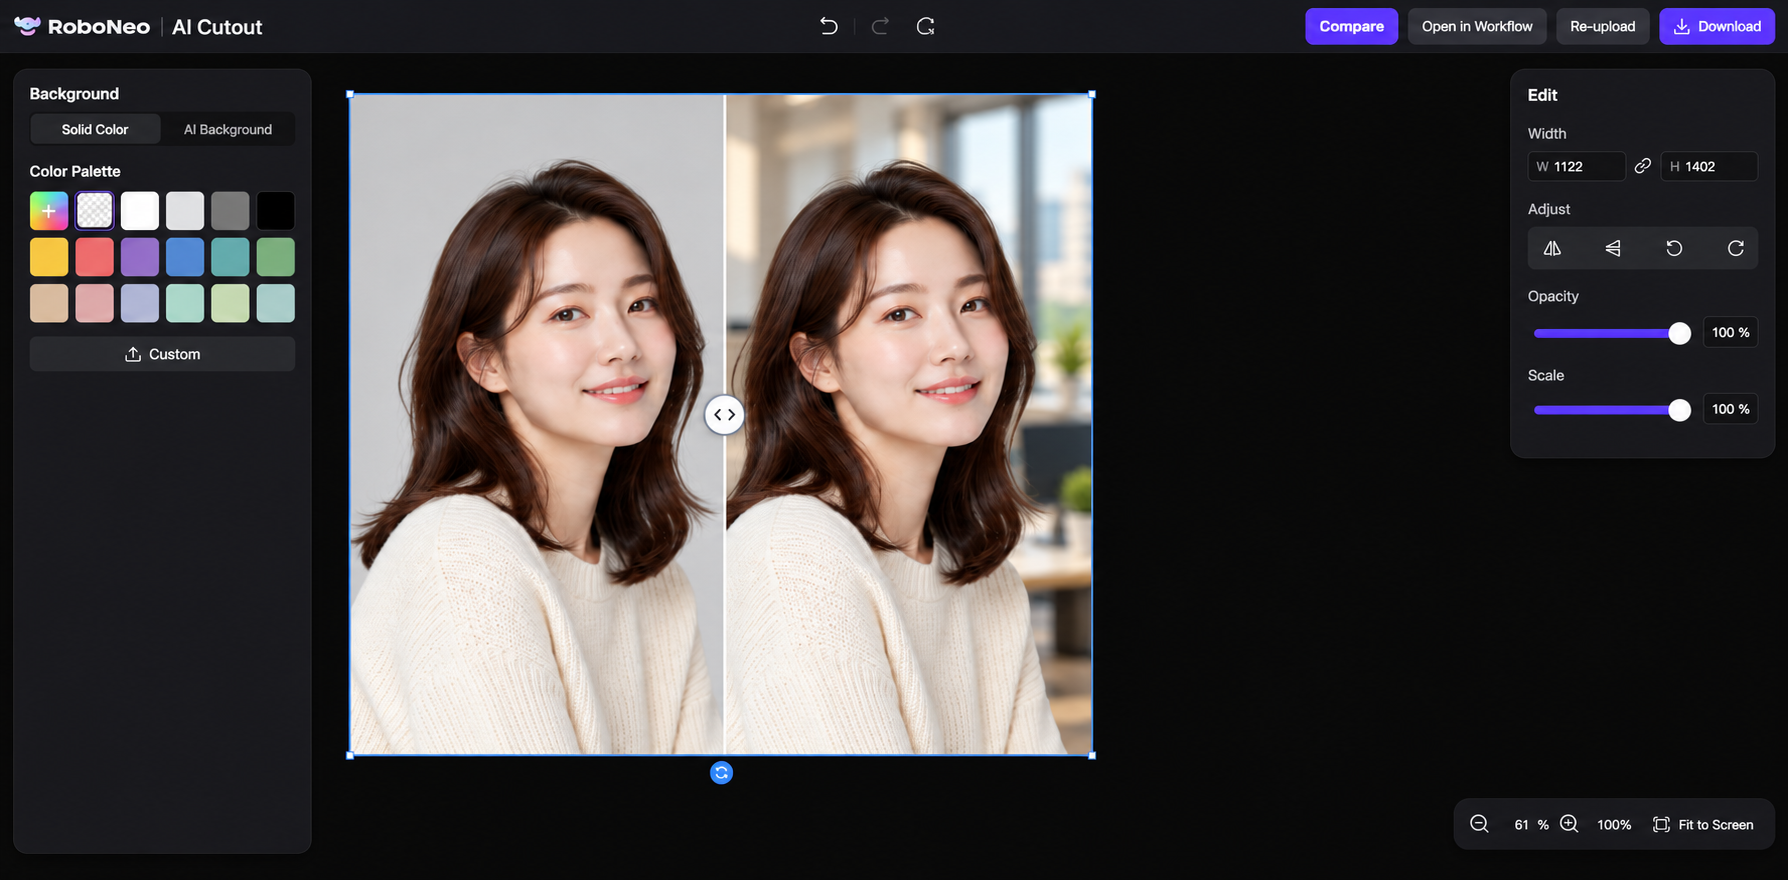Image resolution: width=1788 pixels, height=880 pixels.
Task: Rotate image clockwise icon
Action: coord(1736,248)
